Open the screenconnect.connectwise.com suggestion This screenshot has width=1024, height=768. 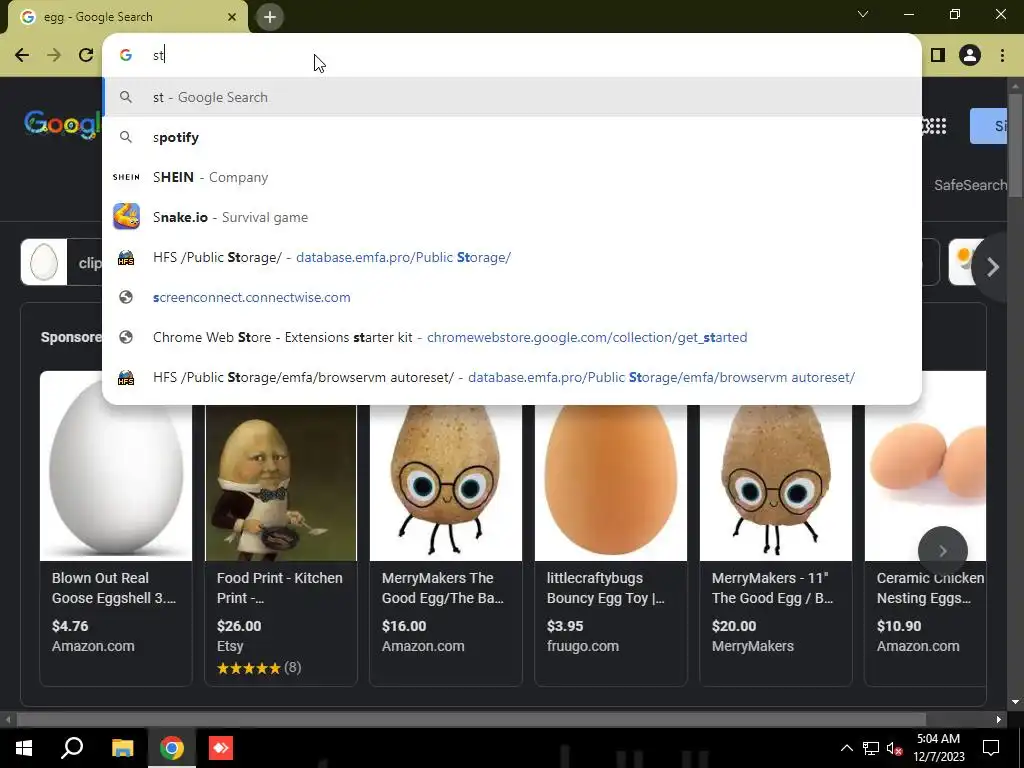point(511,297)
